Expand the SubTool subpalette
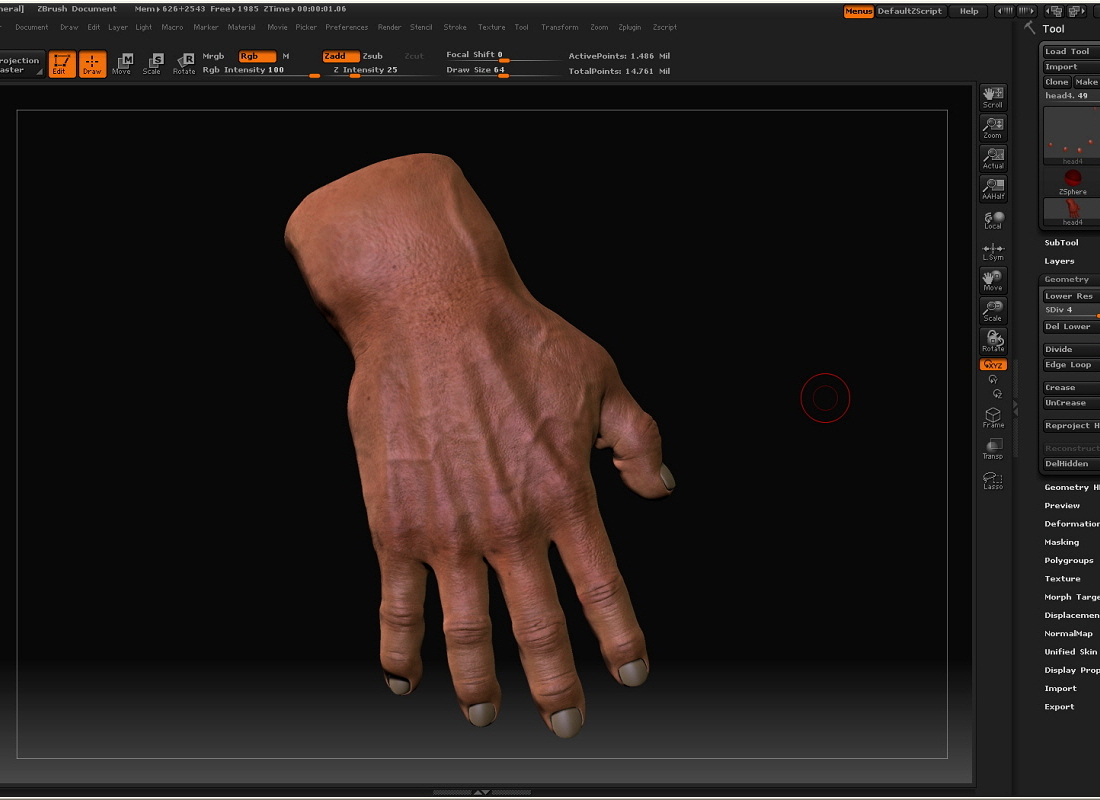 click(1062, 242)
